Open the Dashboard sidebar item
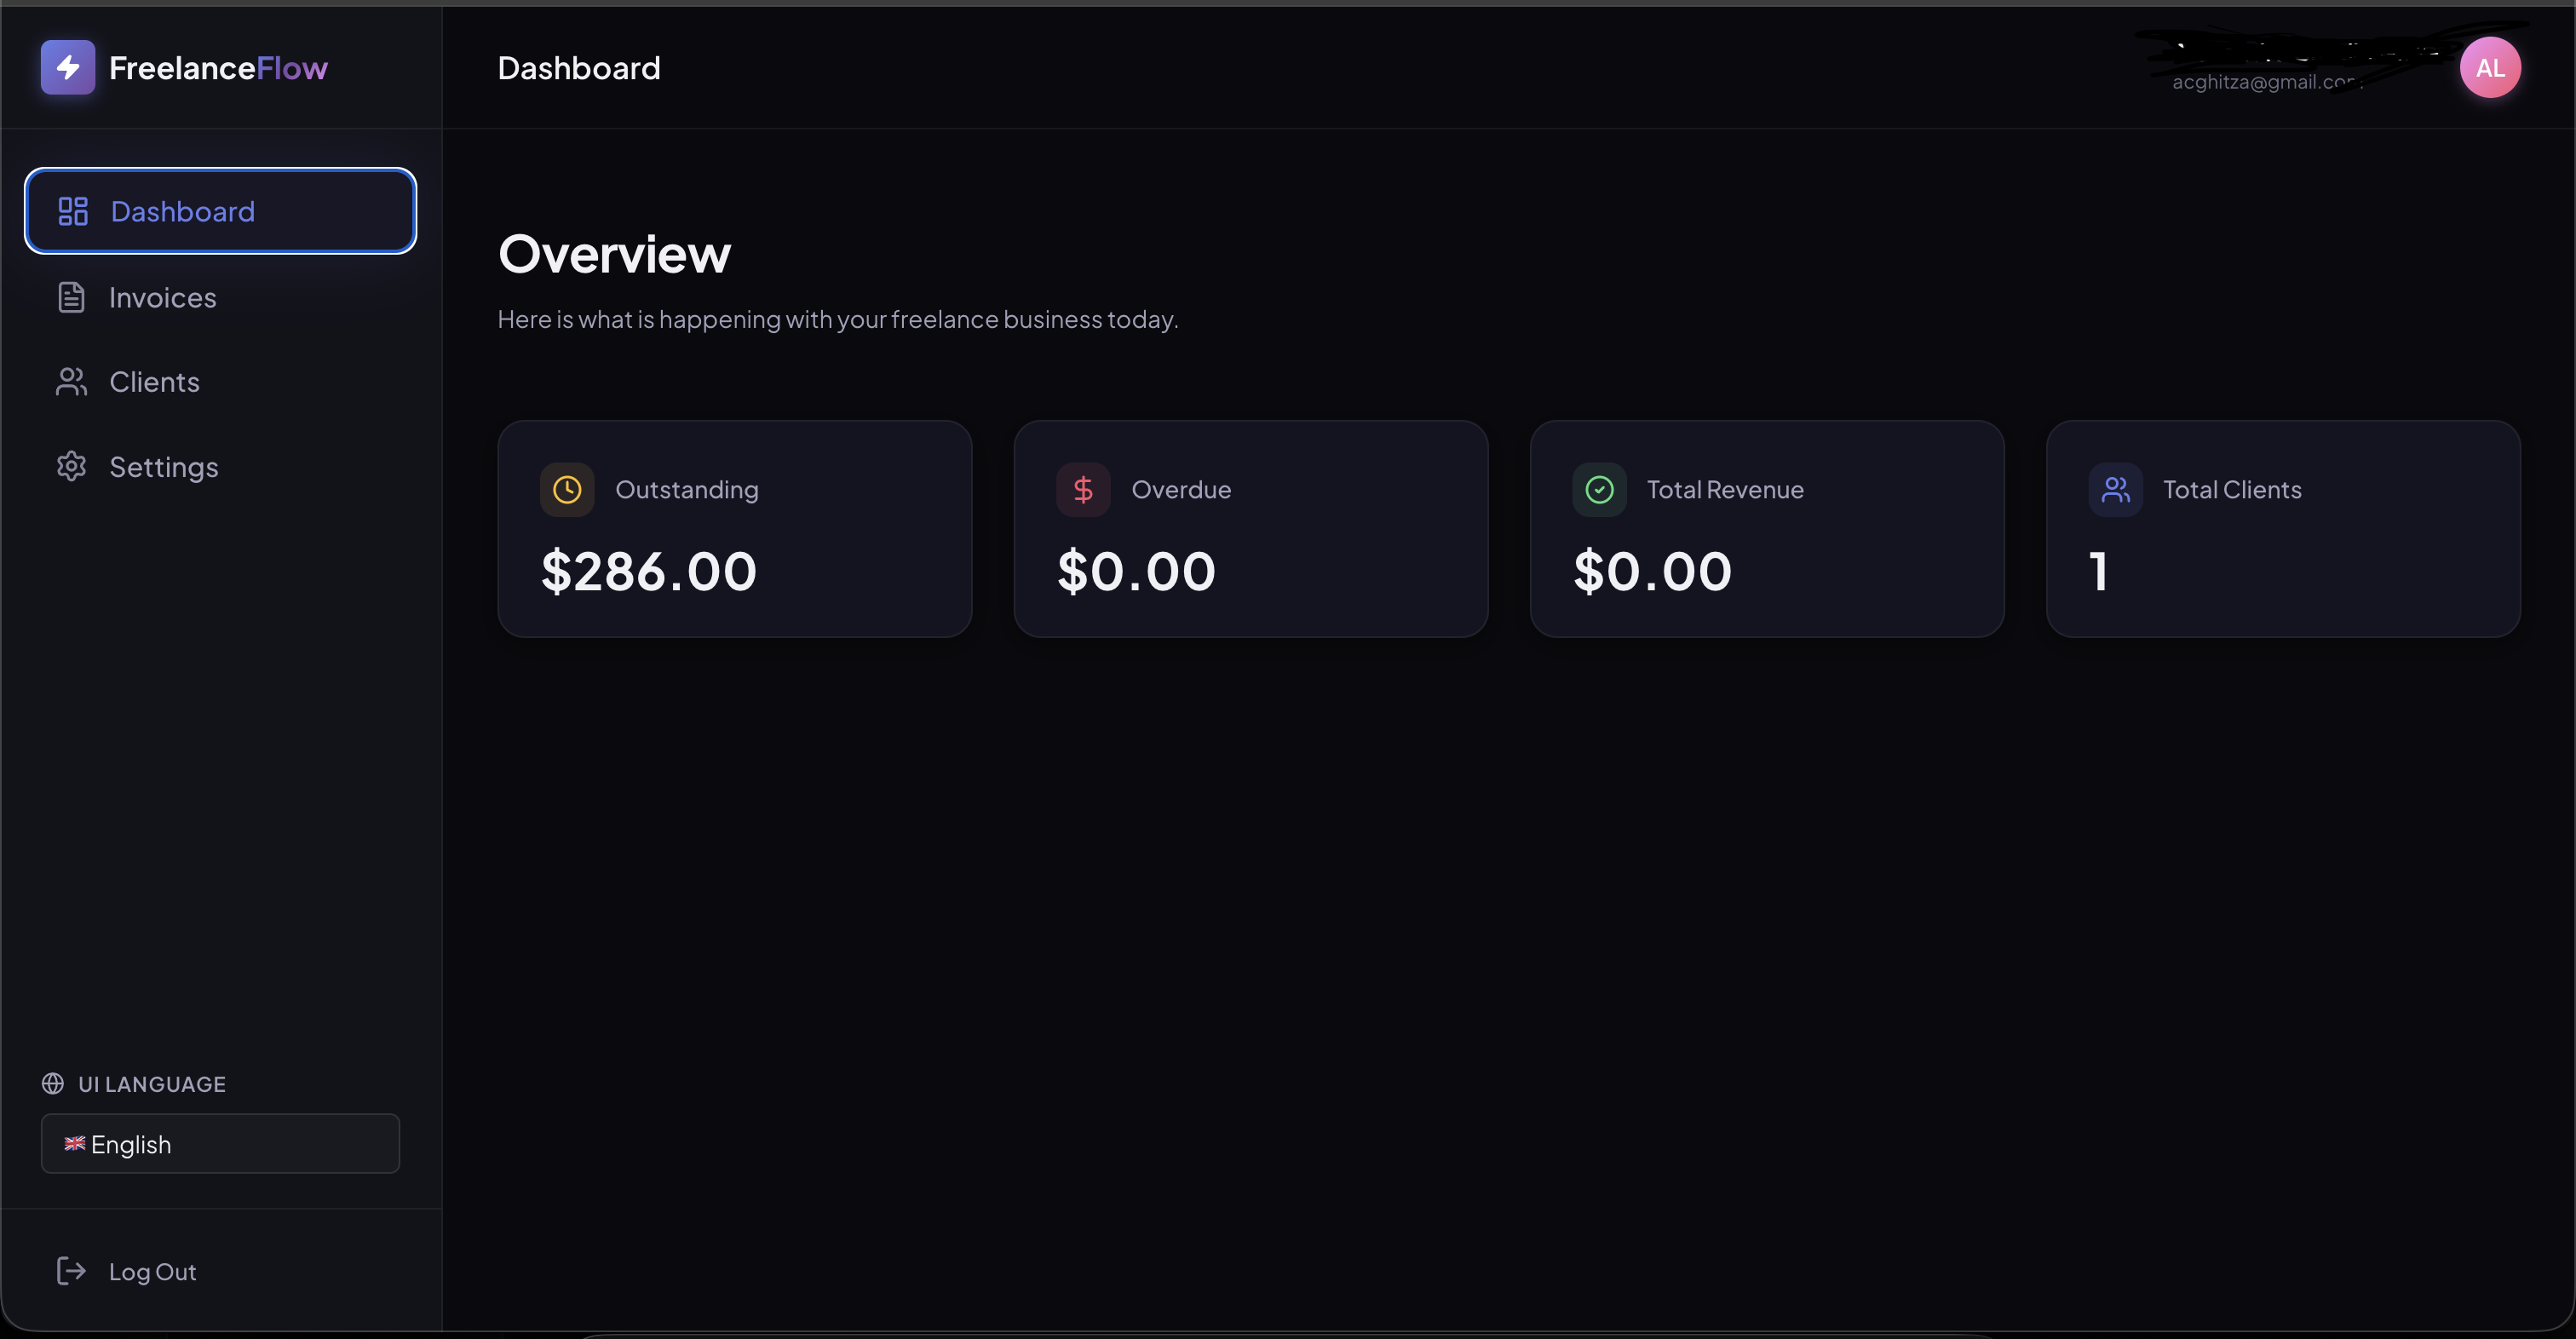Screen dimensions: 2576x1339 (220, 211)
